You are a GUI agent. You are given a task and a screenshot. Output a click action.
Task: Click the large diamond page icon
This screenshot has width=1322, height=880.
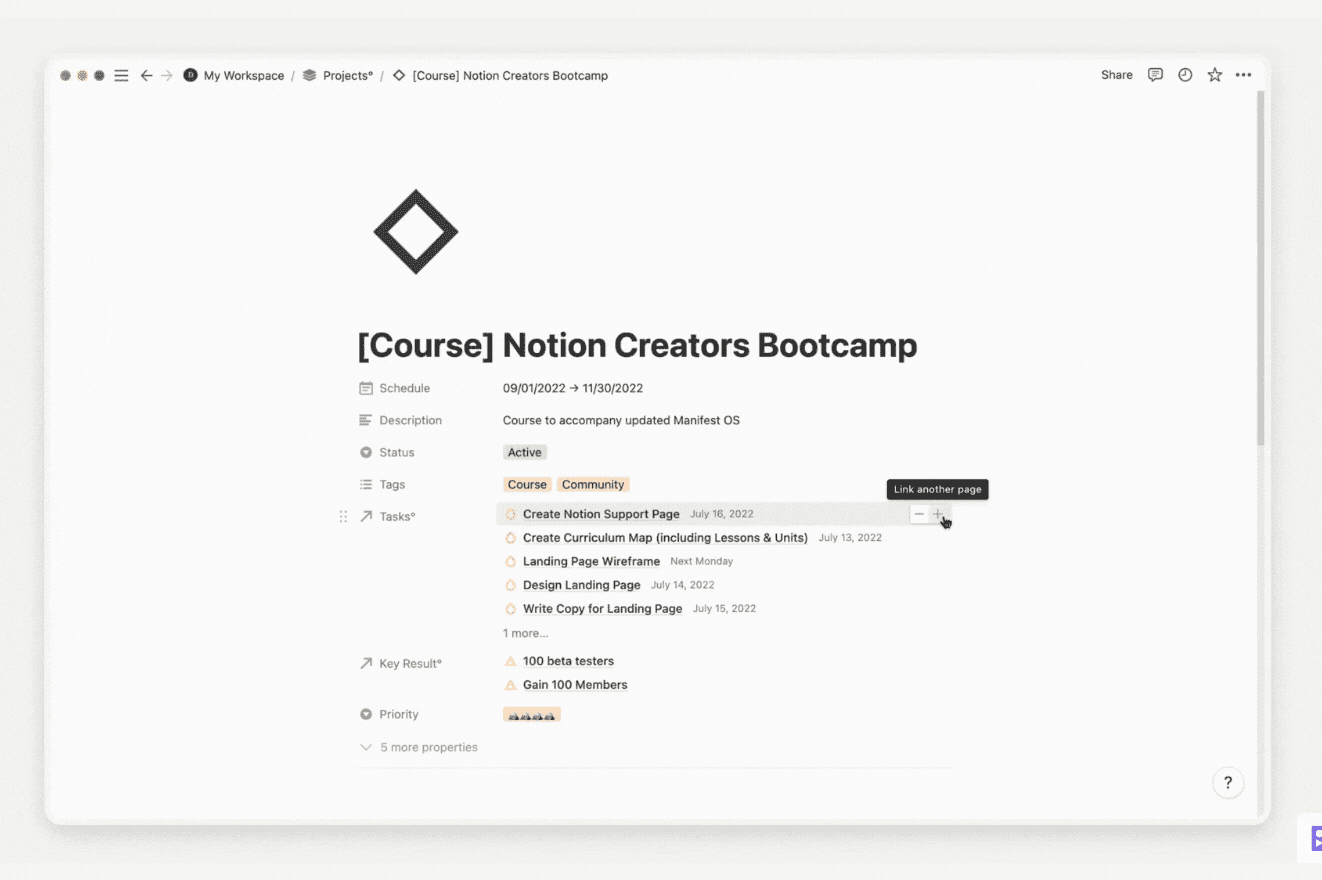click(416, 232)
